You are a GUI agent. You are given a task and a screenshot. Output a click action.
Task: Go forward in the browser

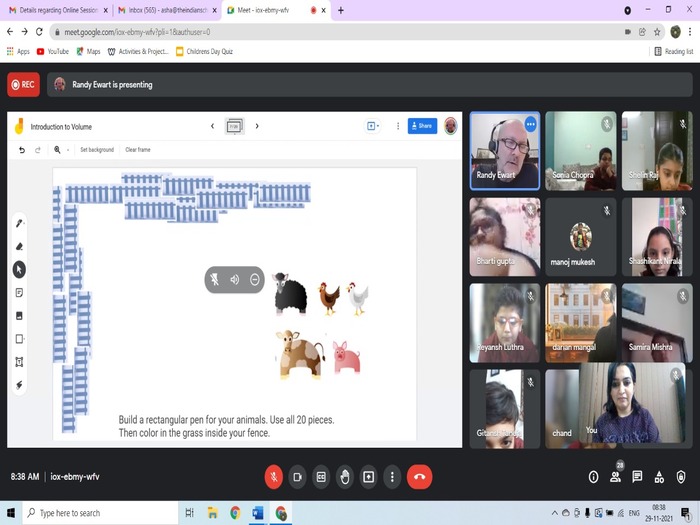pos(25,32)
